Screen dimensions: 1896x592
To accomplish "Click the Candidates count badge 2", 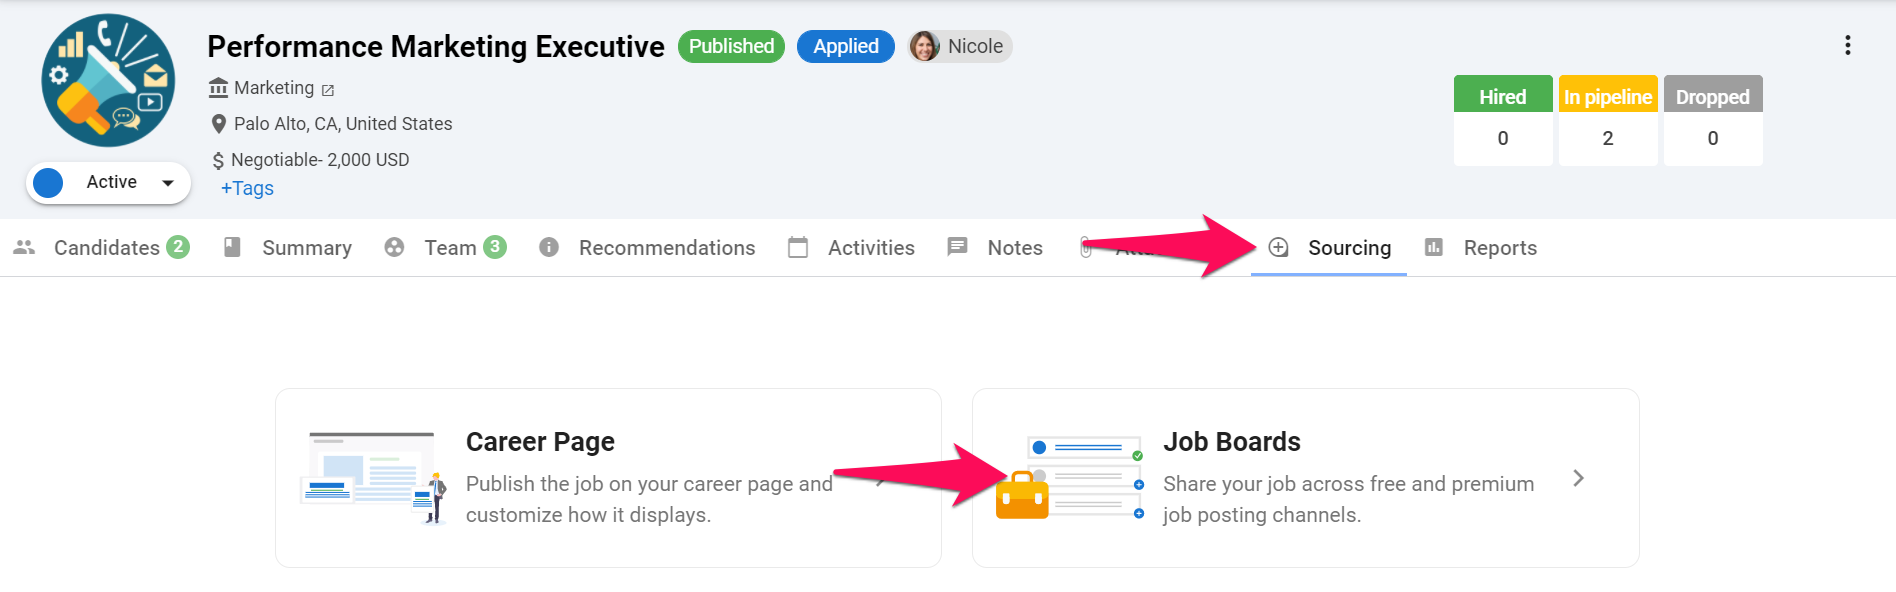I will pyautogui.click(x=178, y=247).
